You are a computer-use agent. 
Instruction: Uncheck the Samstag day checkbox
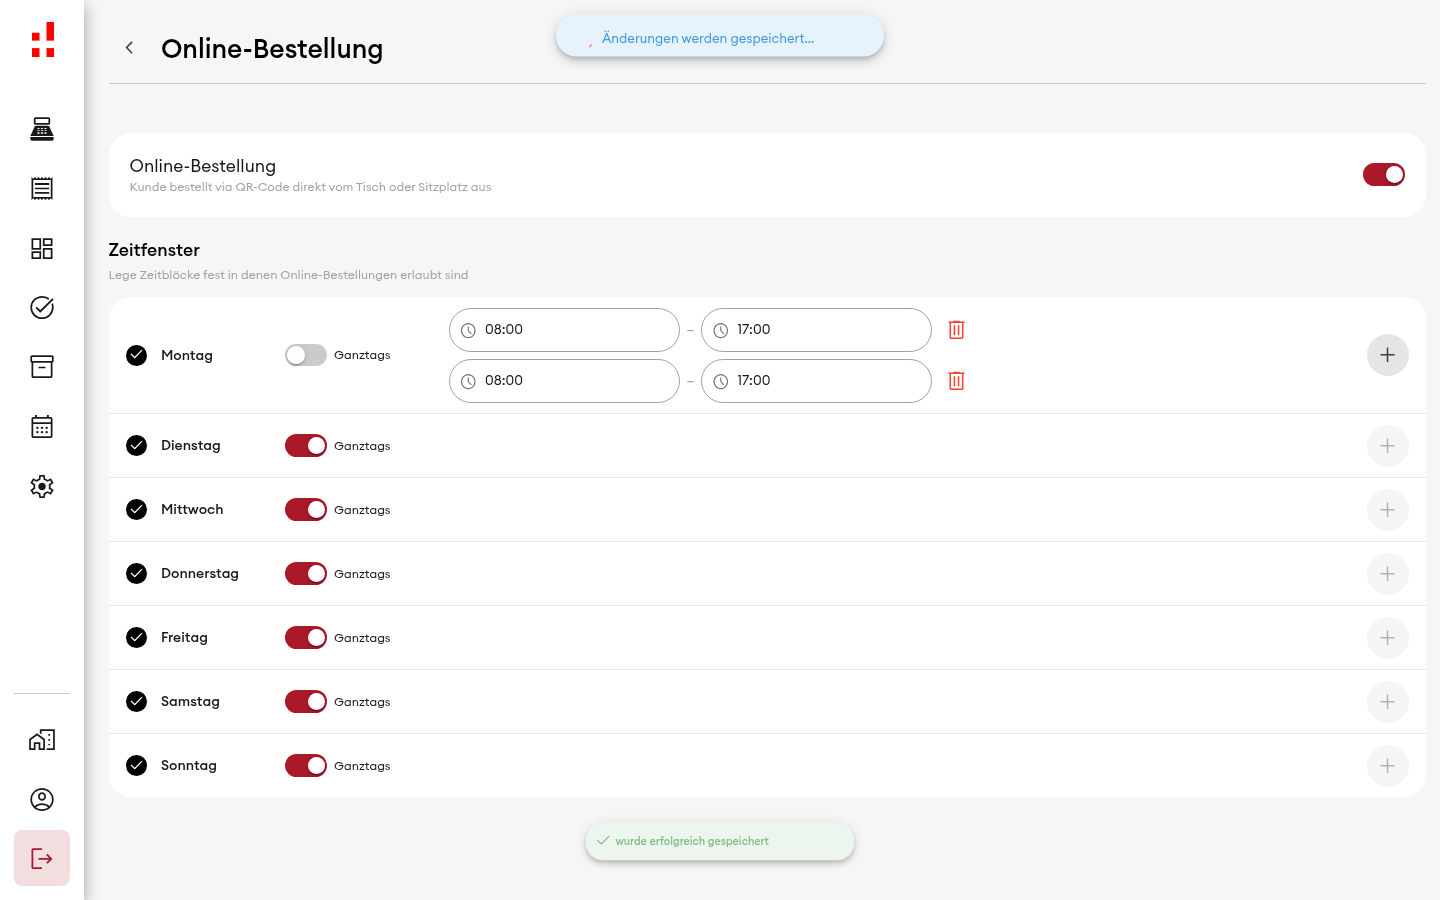coord(137,702)
